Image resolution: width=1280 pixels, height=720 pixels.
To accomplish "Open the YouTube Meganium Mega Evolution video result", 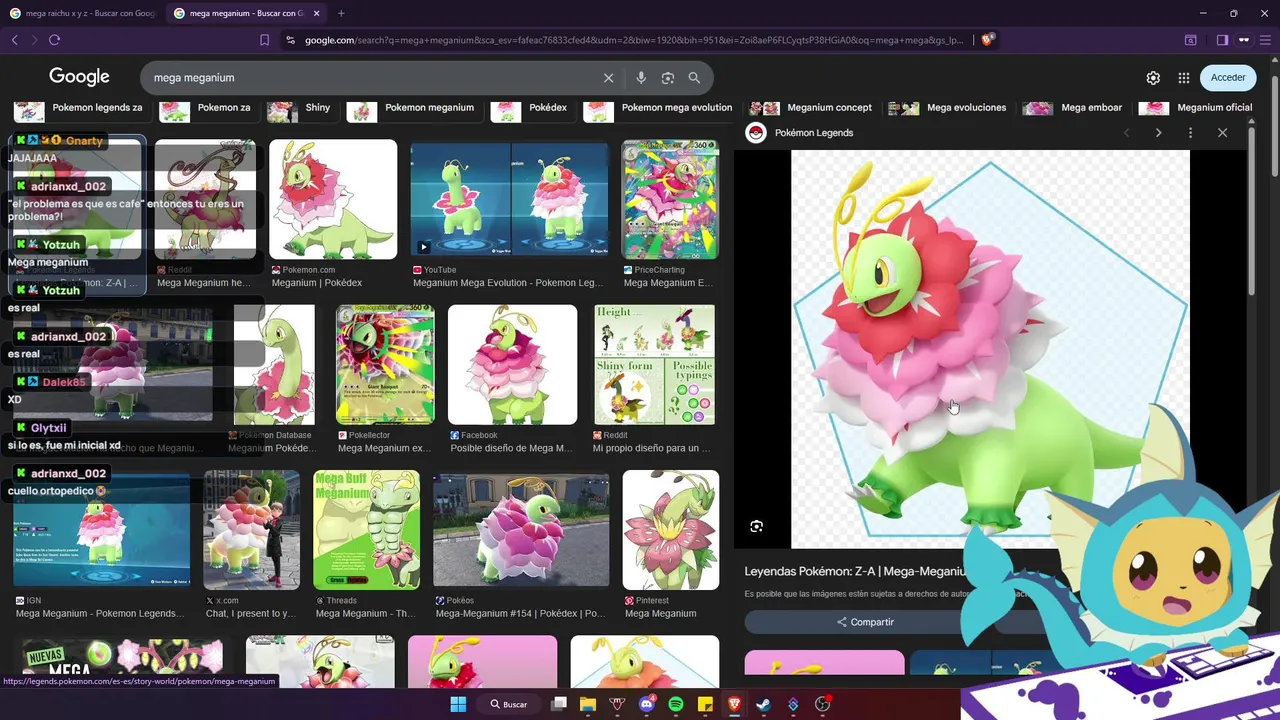I will pos(510,199).
